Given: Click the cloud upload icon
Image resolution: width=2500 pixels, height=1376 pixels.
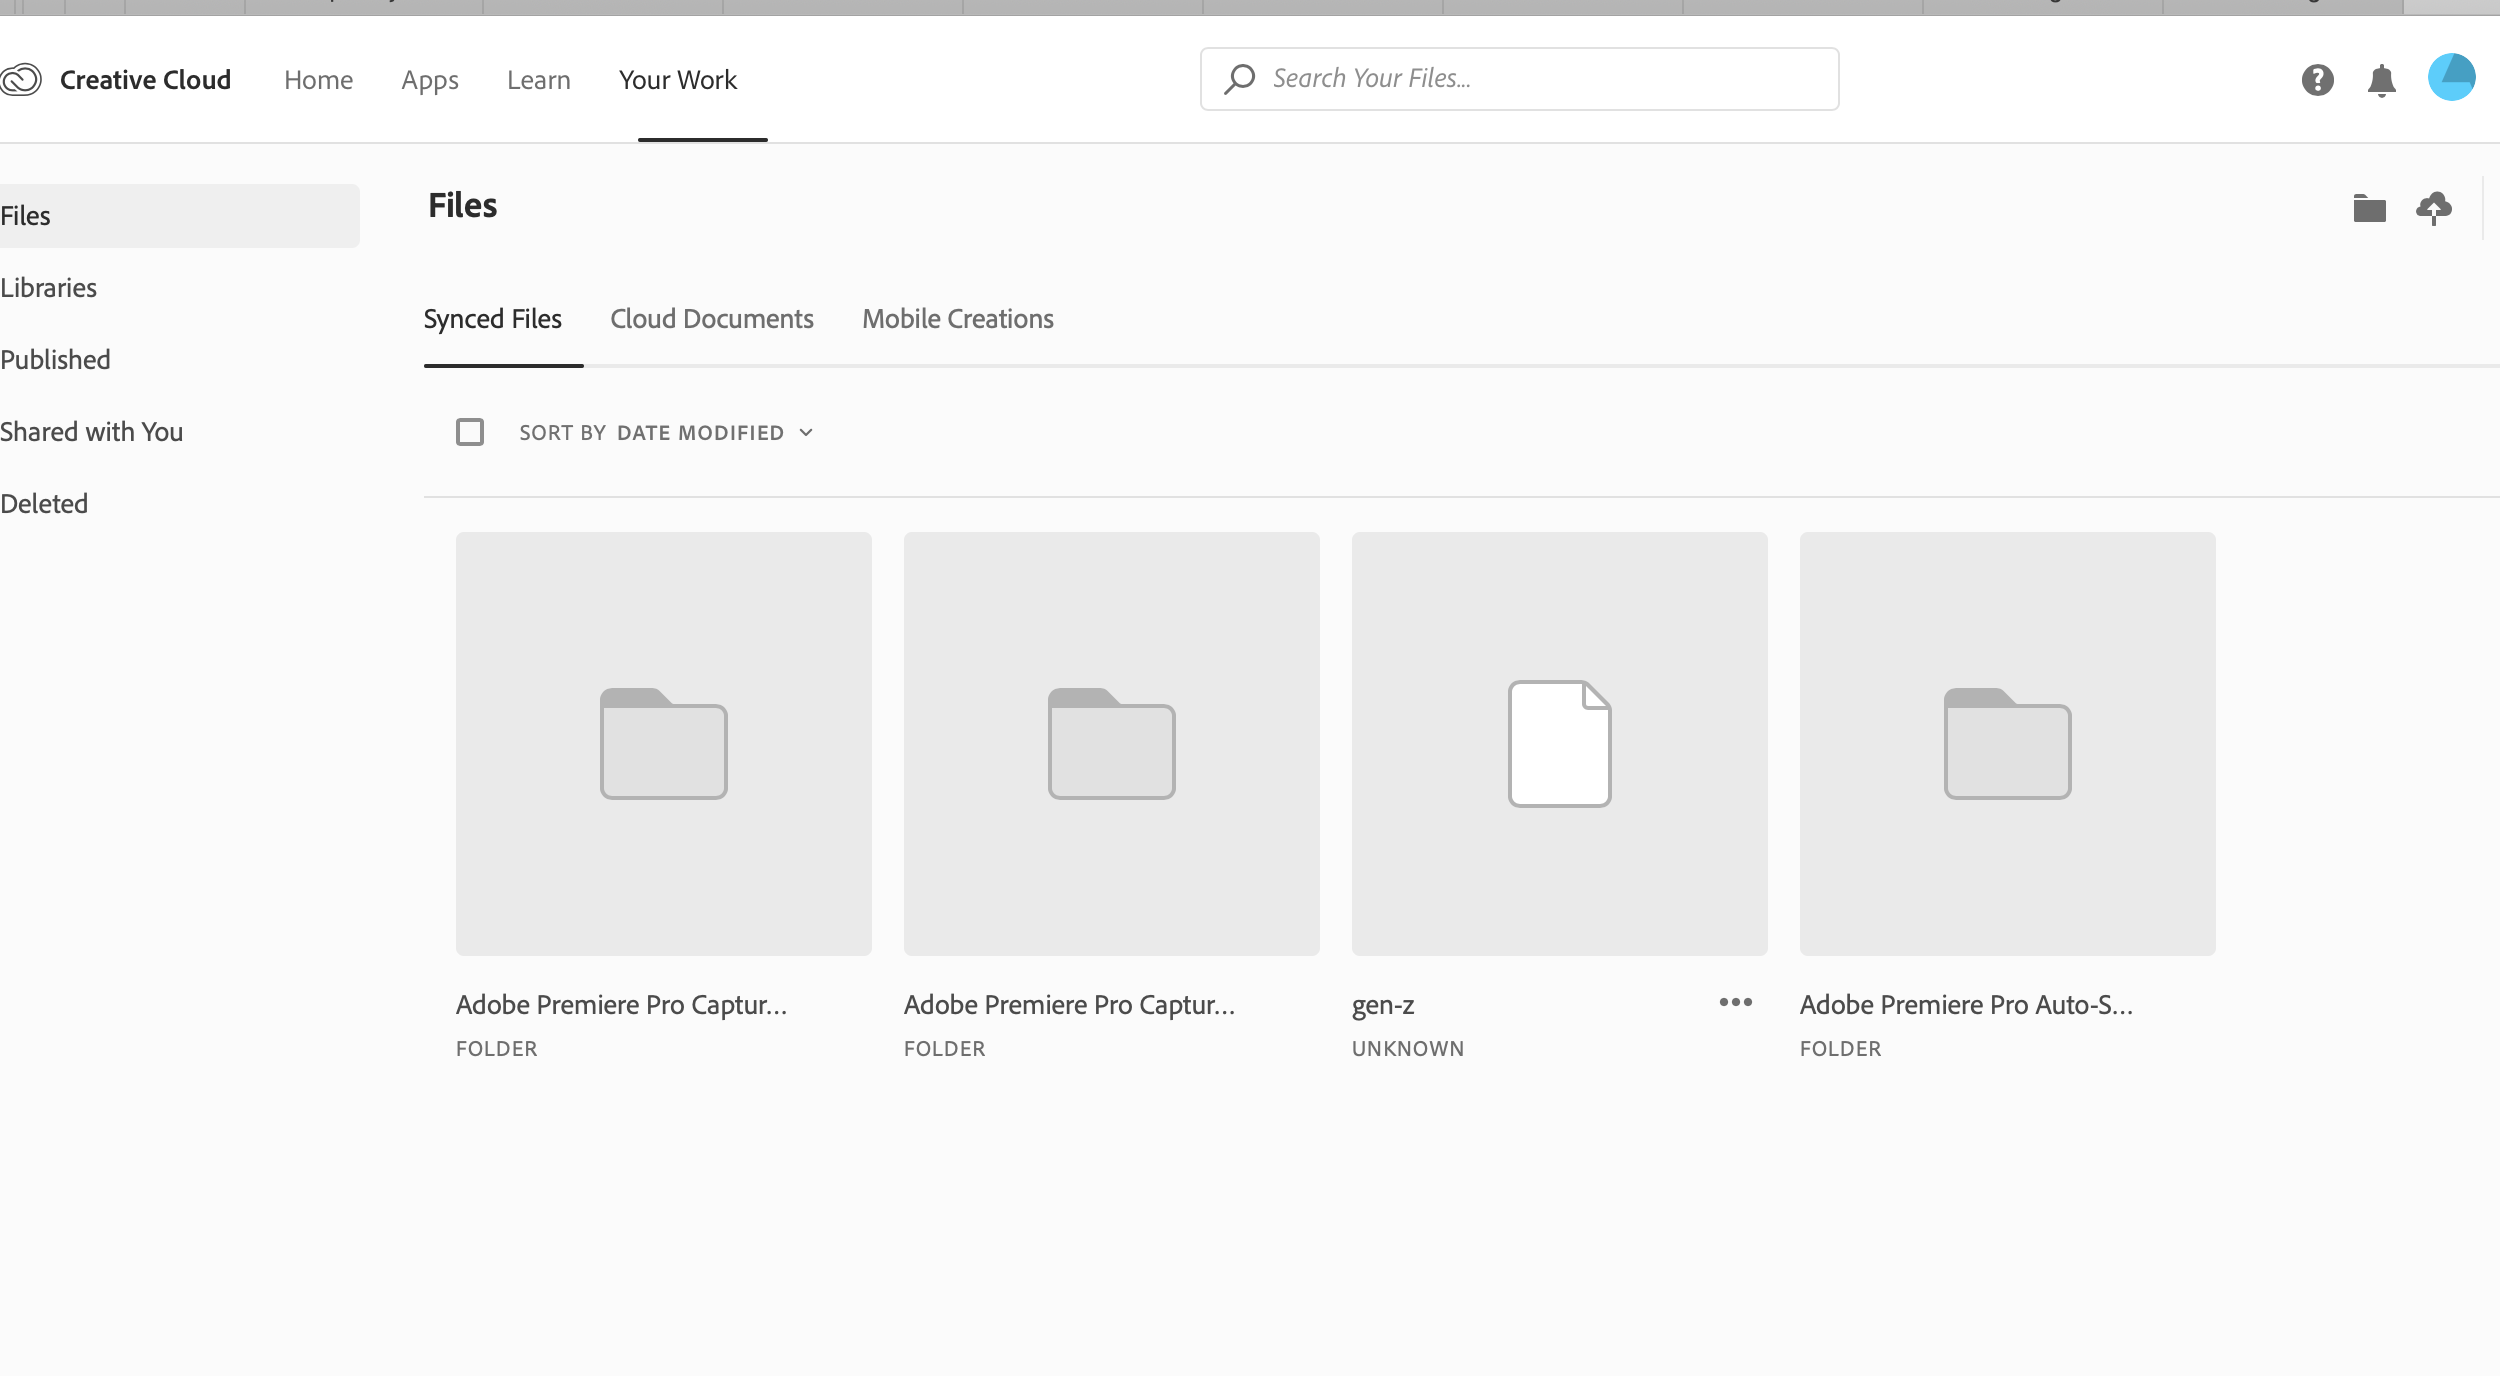Looking at the screenshot, I should [x=2434, y=208].
